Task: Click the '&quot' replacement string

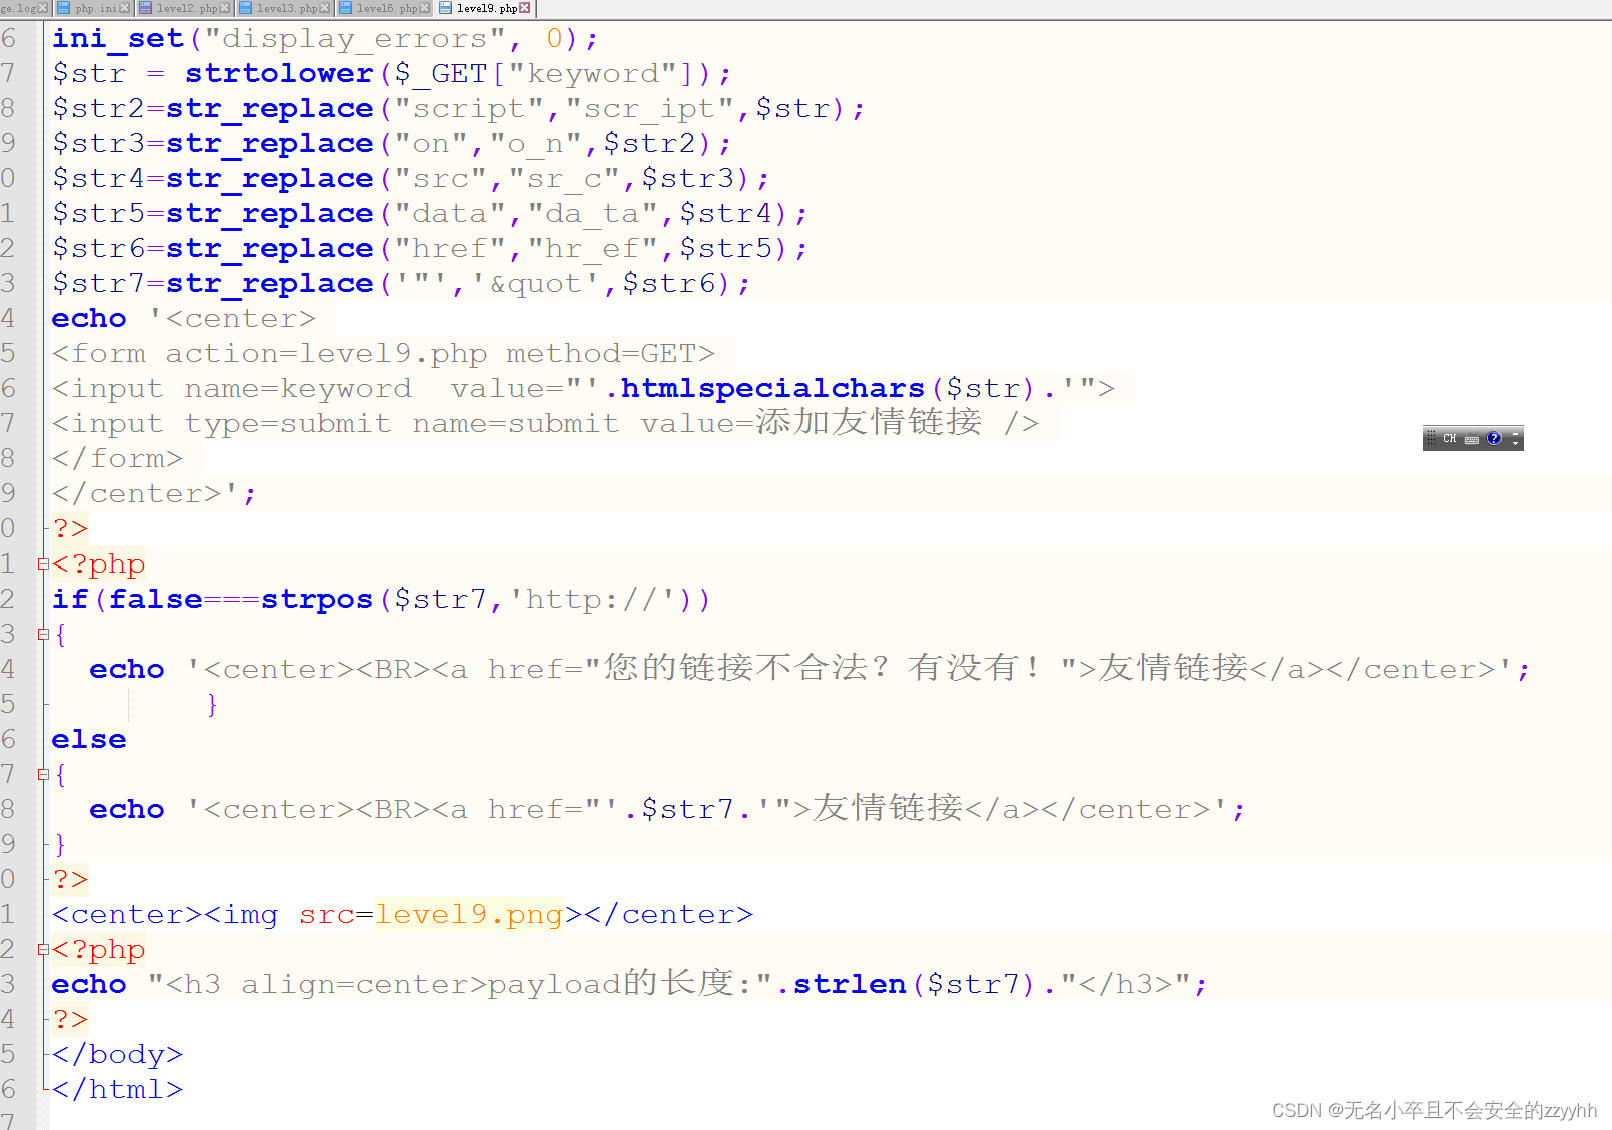Action: pos(537,284)
